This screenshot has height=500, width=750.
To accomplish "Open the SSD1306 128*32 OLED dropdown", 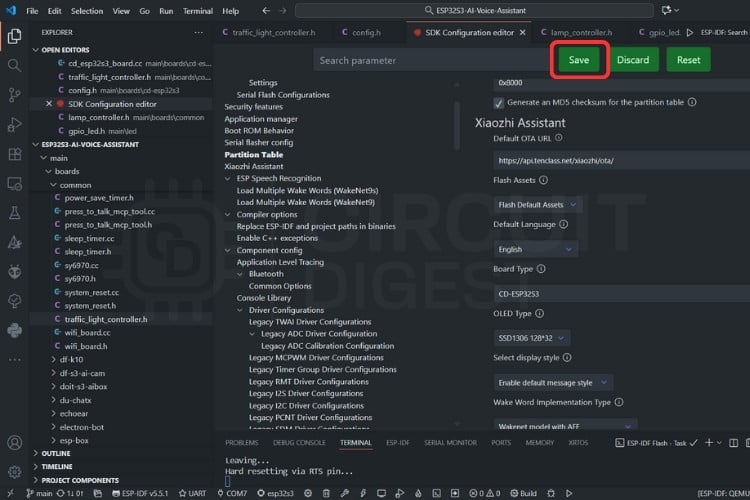I will (x=531, y=338).
